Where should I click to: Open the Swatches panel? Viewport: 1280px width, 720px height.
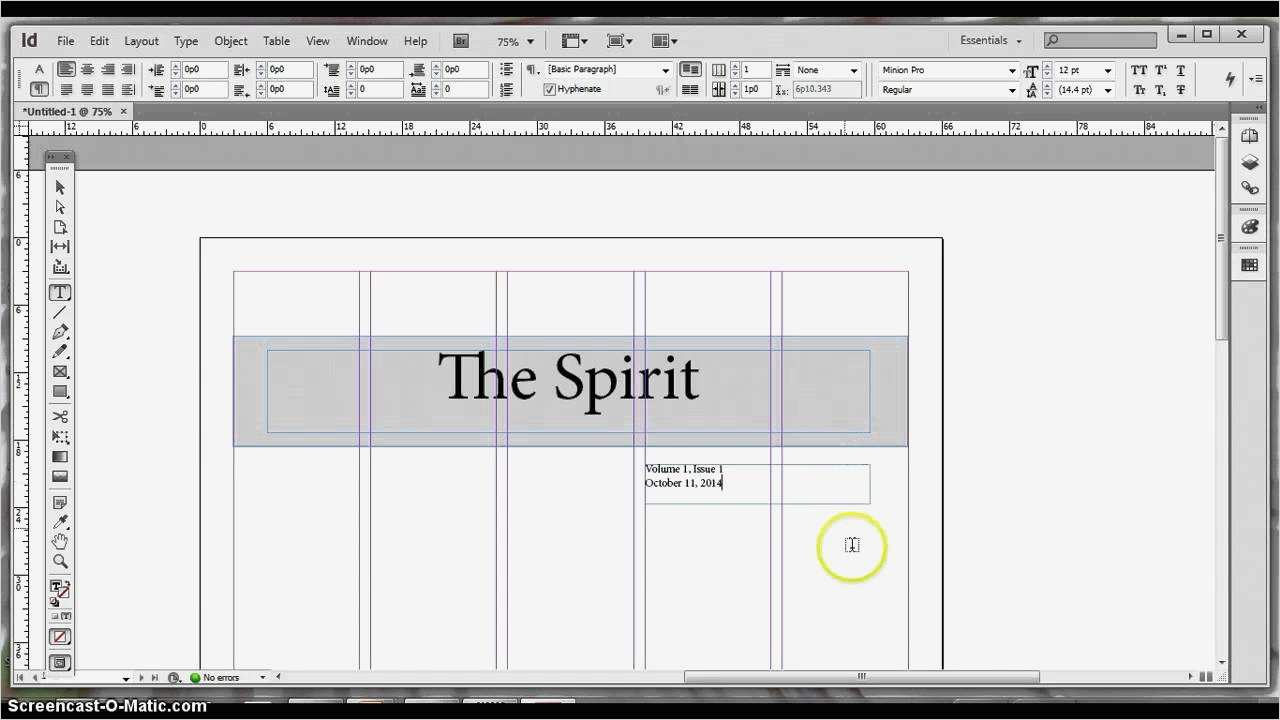pyautogui.click(x=1249, y=264)
